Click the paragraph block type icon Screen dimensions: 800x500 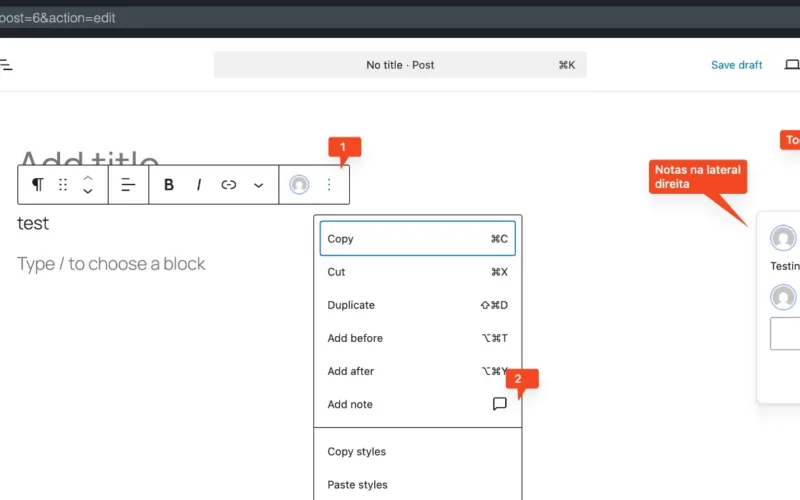(38, 185)
